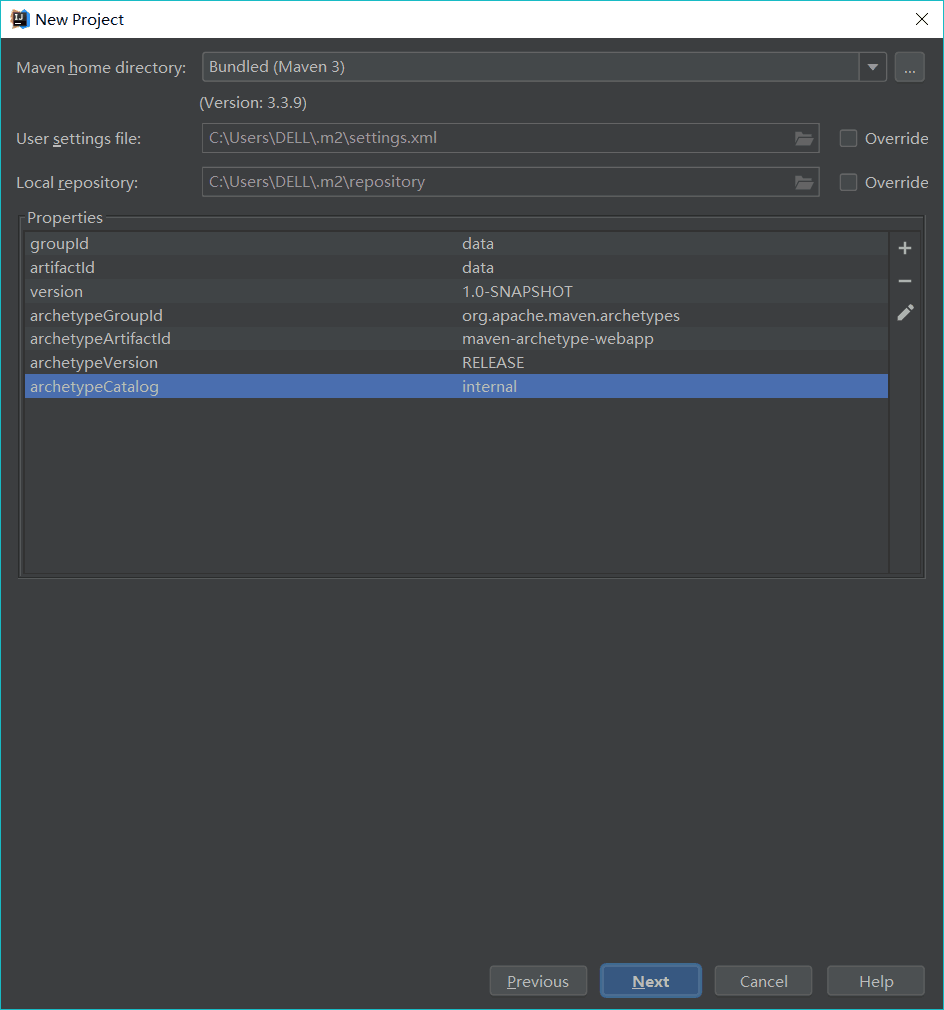
Task: Open Maven home directory browse ellipsis button
Action: (909, 68)
